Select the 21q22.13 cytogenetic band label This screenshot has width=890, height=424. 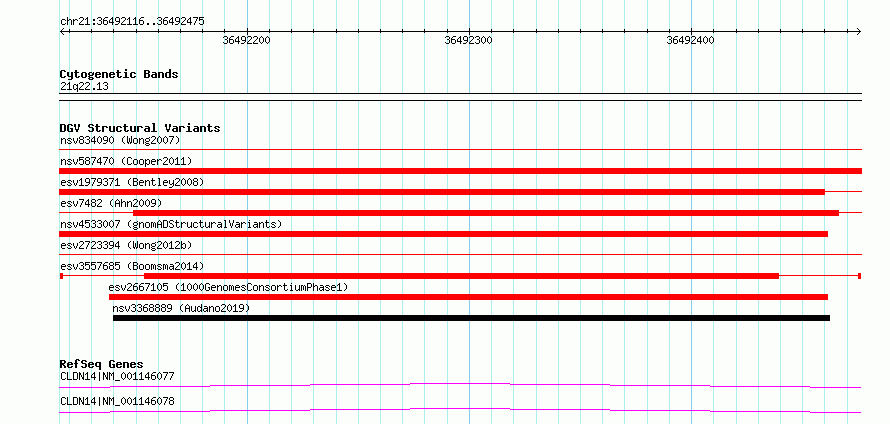[84, 87]
